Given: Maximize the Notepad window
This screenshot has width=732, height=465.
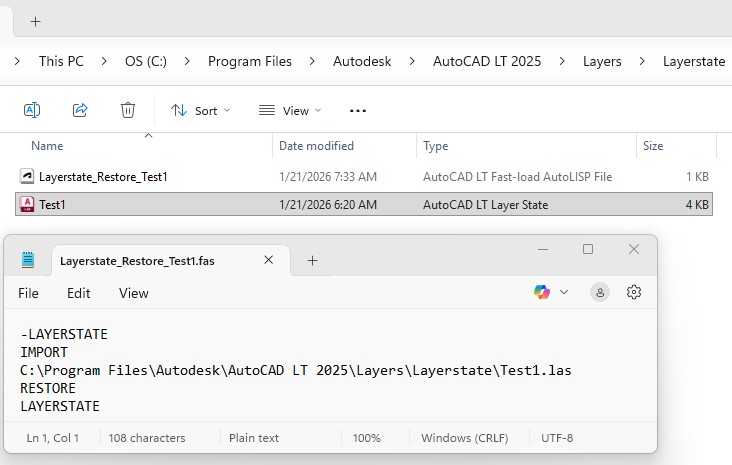Looking at the screenshot, I should pyautogui.click(x=588, y=249).
